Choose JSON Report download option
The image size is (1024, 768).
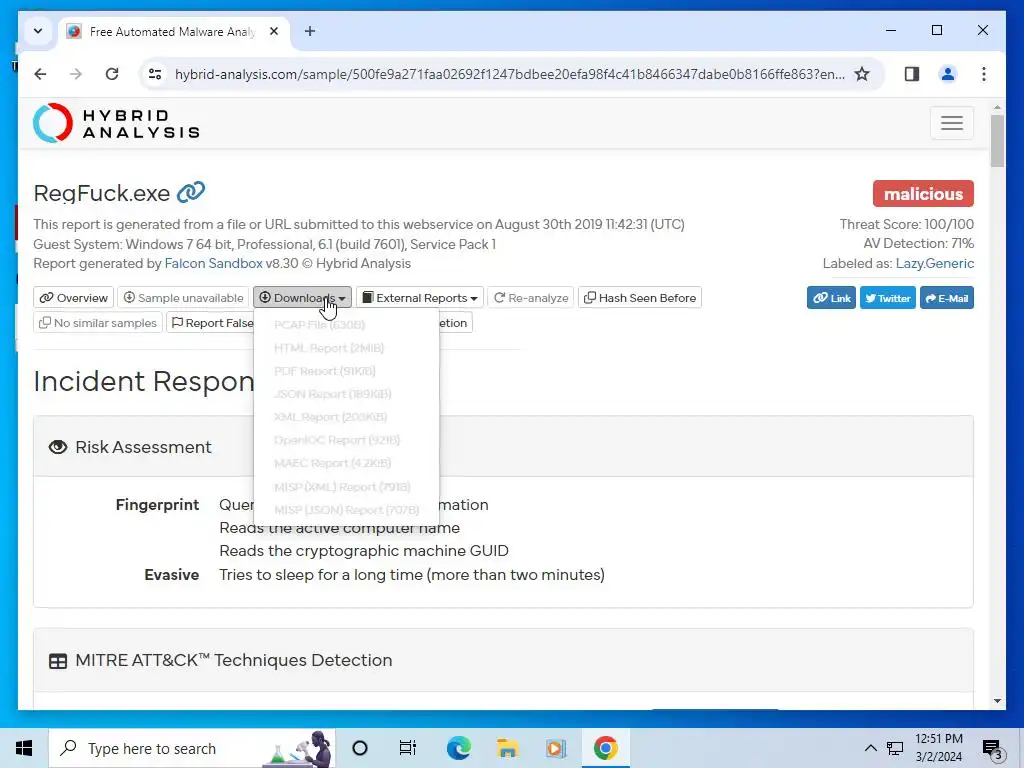coord(332,394)
